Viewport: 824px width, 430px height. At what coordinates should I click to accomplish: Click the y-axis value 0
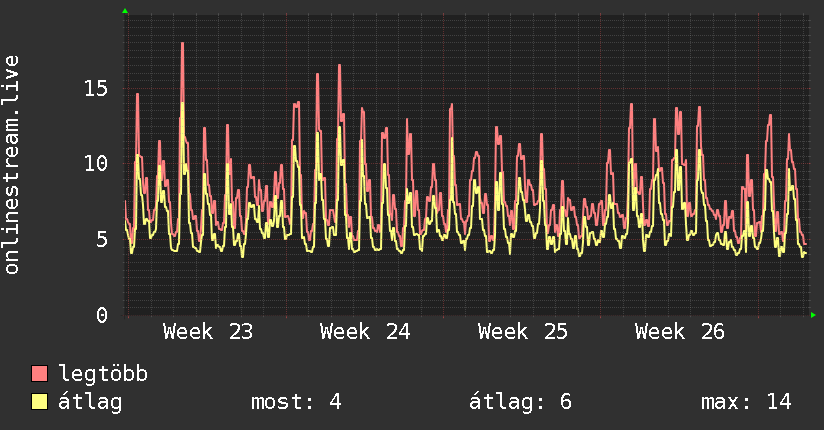102,315
